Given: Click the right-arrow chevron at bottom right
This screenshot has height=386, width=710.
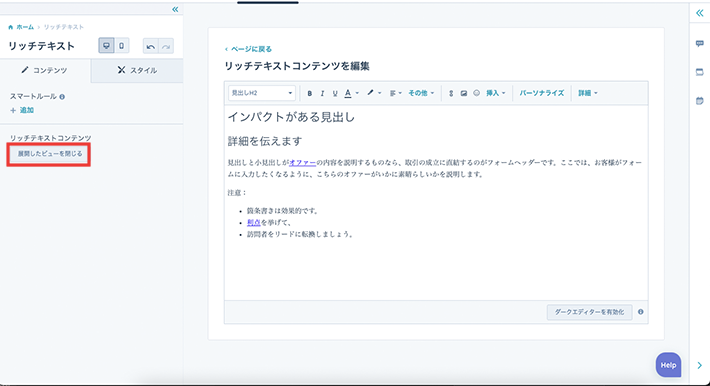Looking at the screenshot, I should tap(700, 365).
